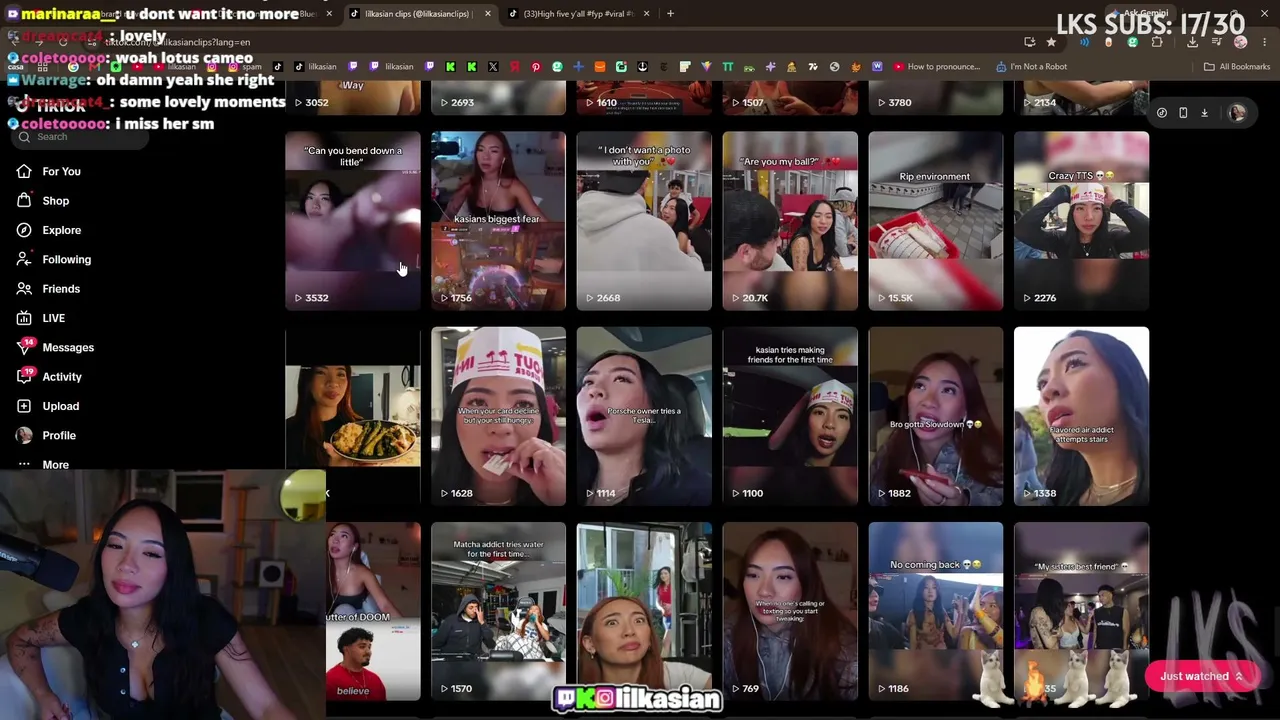Open the browser downloads icon

tap(1192, 42)
